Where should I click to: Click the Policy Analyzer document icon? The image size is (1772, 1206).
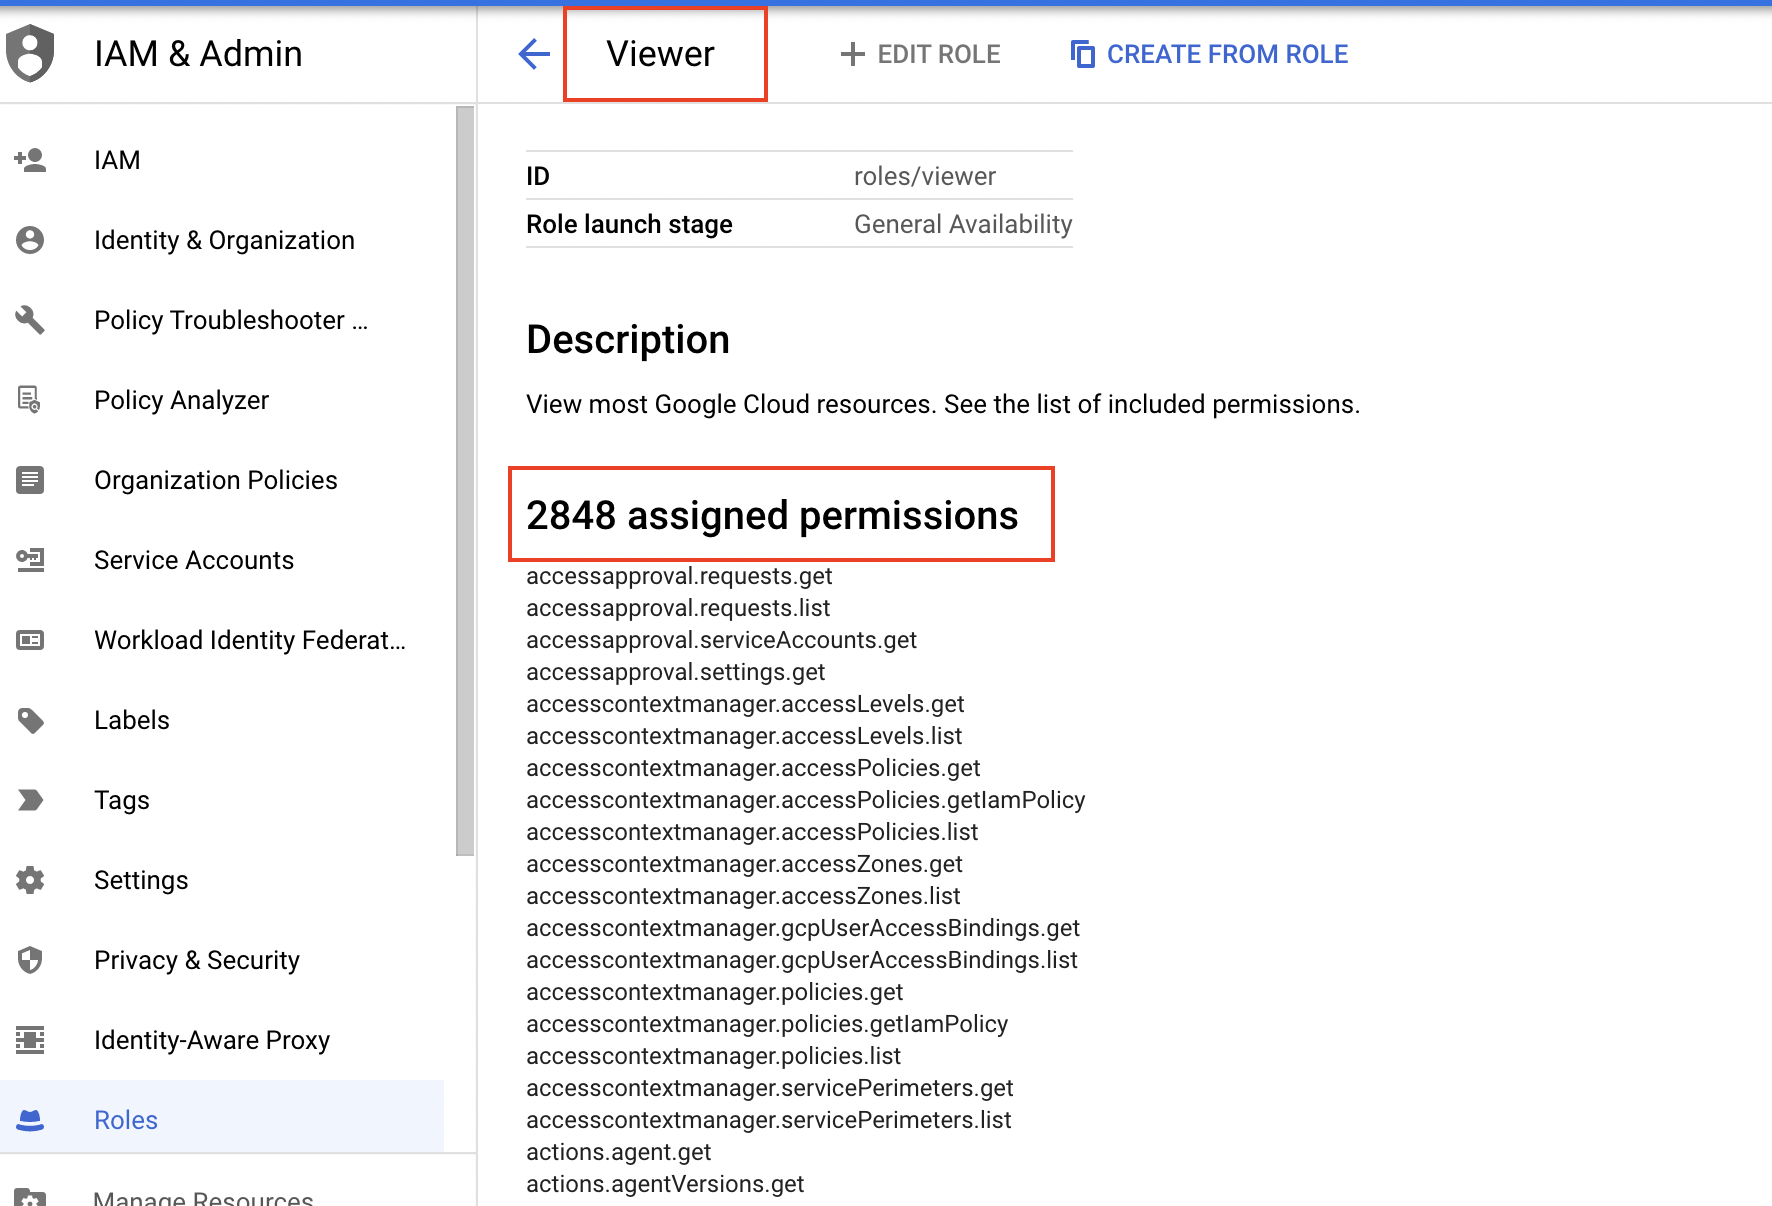(x=30, y=400)
